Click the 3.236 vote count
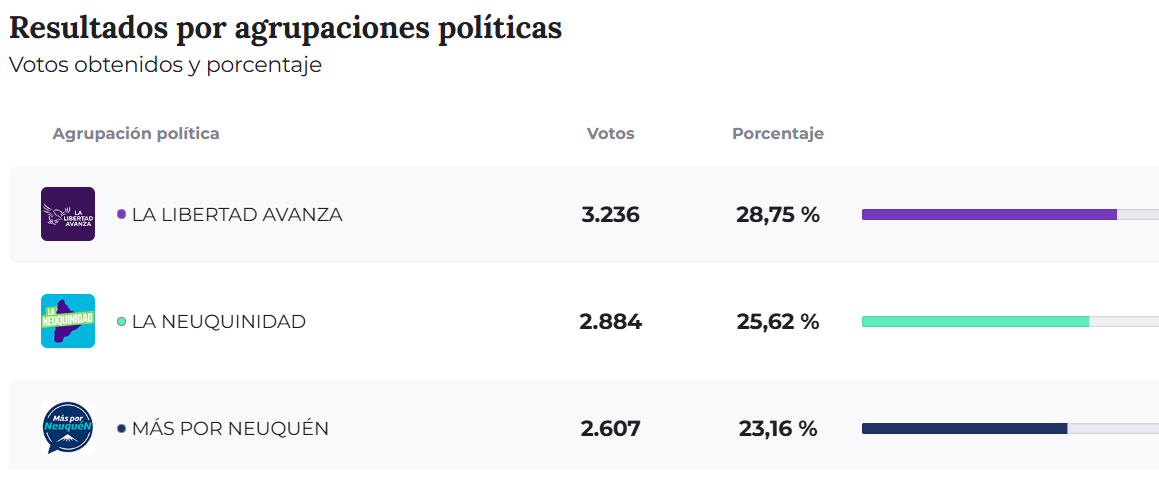 pyautogui.click(x=610, y=215)
